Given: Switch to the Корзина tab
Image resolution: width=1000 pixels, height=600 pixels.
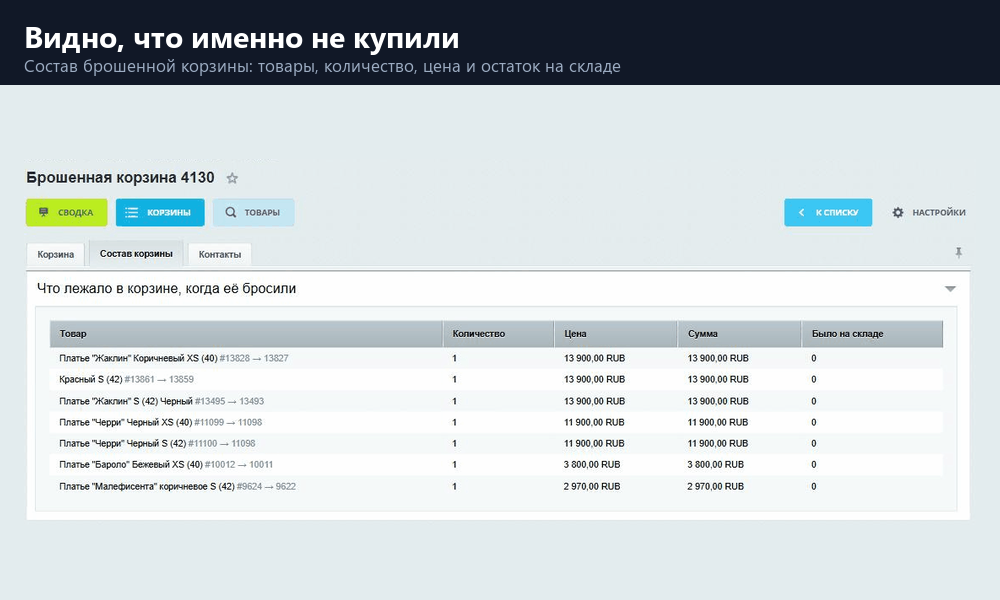Looking at the screenshot, I should click(55, 254).
